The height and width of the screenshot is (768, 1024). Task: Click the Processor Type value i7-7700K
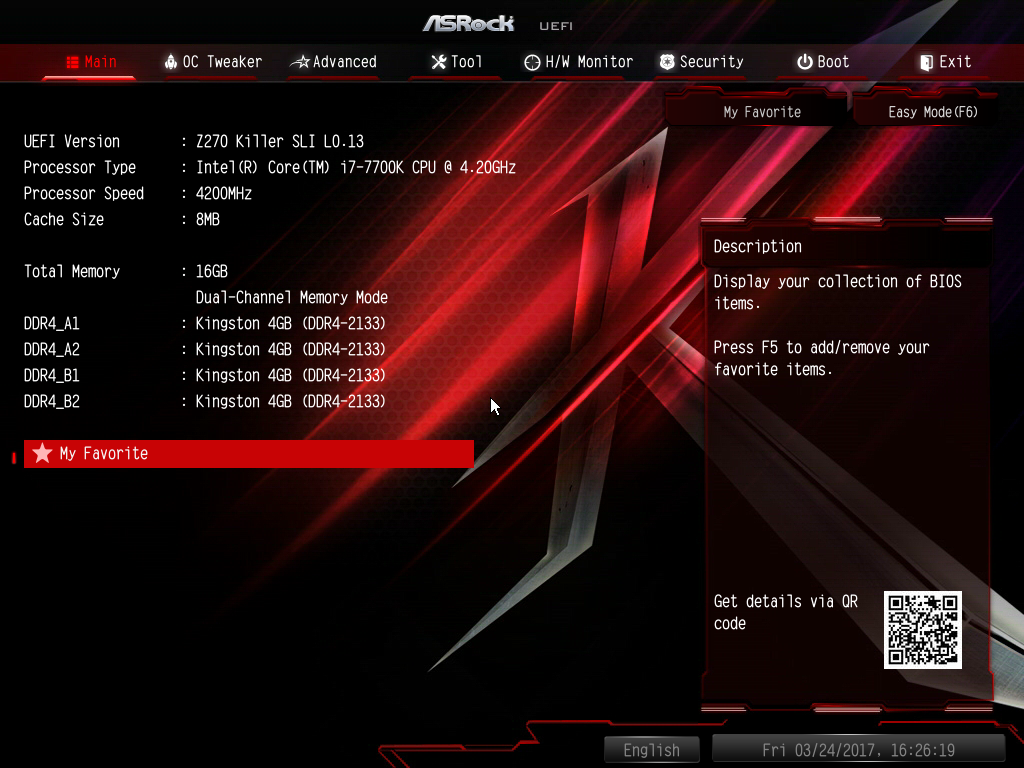(x=356, y=168)
